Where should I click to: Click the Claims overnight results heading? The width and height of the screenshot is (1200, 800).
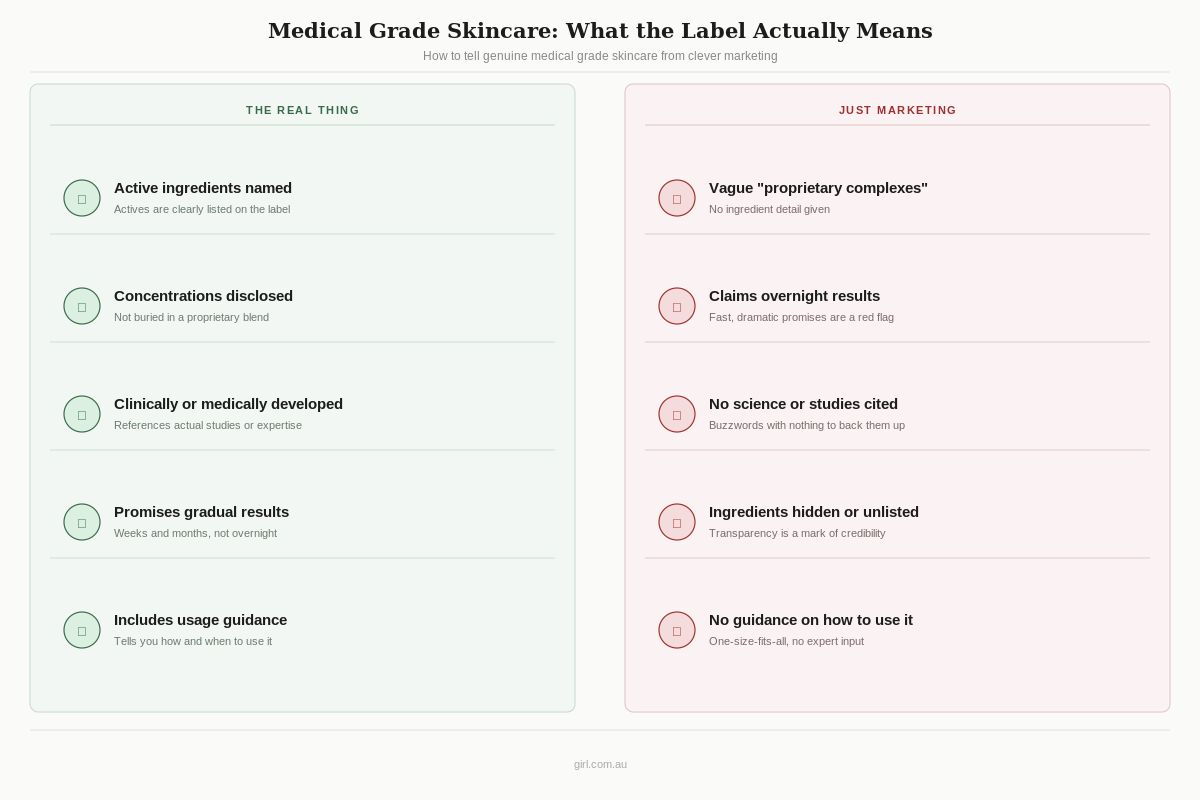point(795,296)
